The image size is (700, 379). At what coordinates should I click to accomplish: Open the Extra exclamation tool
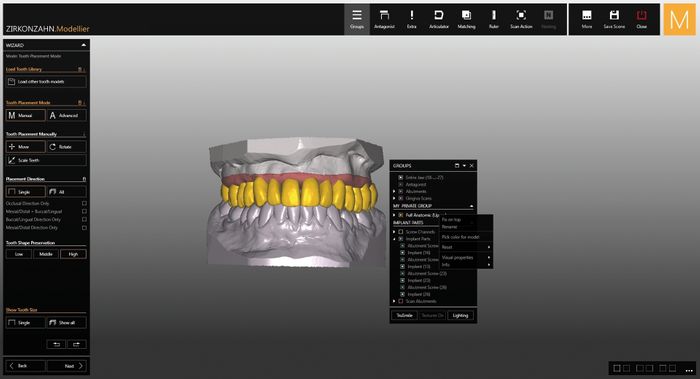[412, 20]
